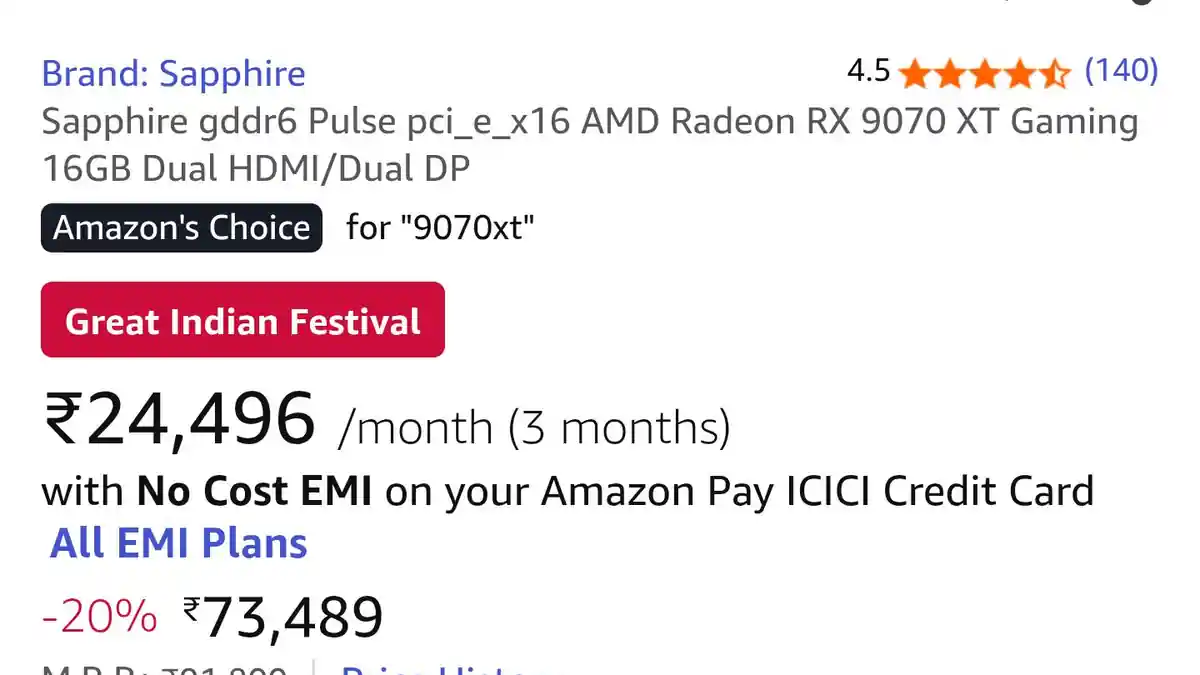The image size is (1200, 675).
Task: Click the bold No Cost EMI text
Action: [x=254, y=492]
